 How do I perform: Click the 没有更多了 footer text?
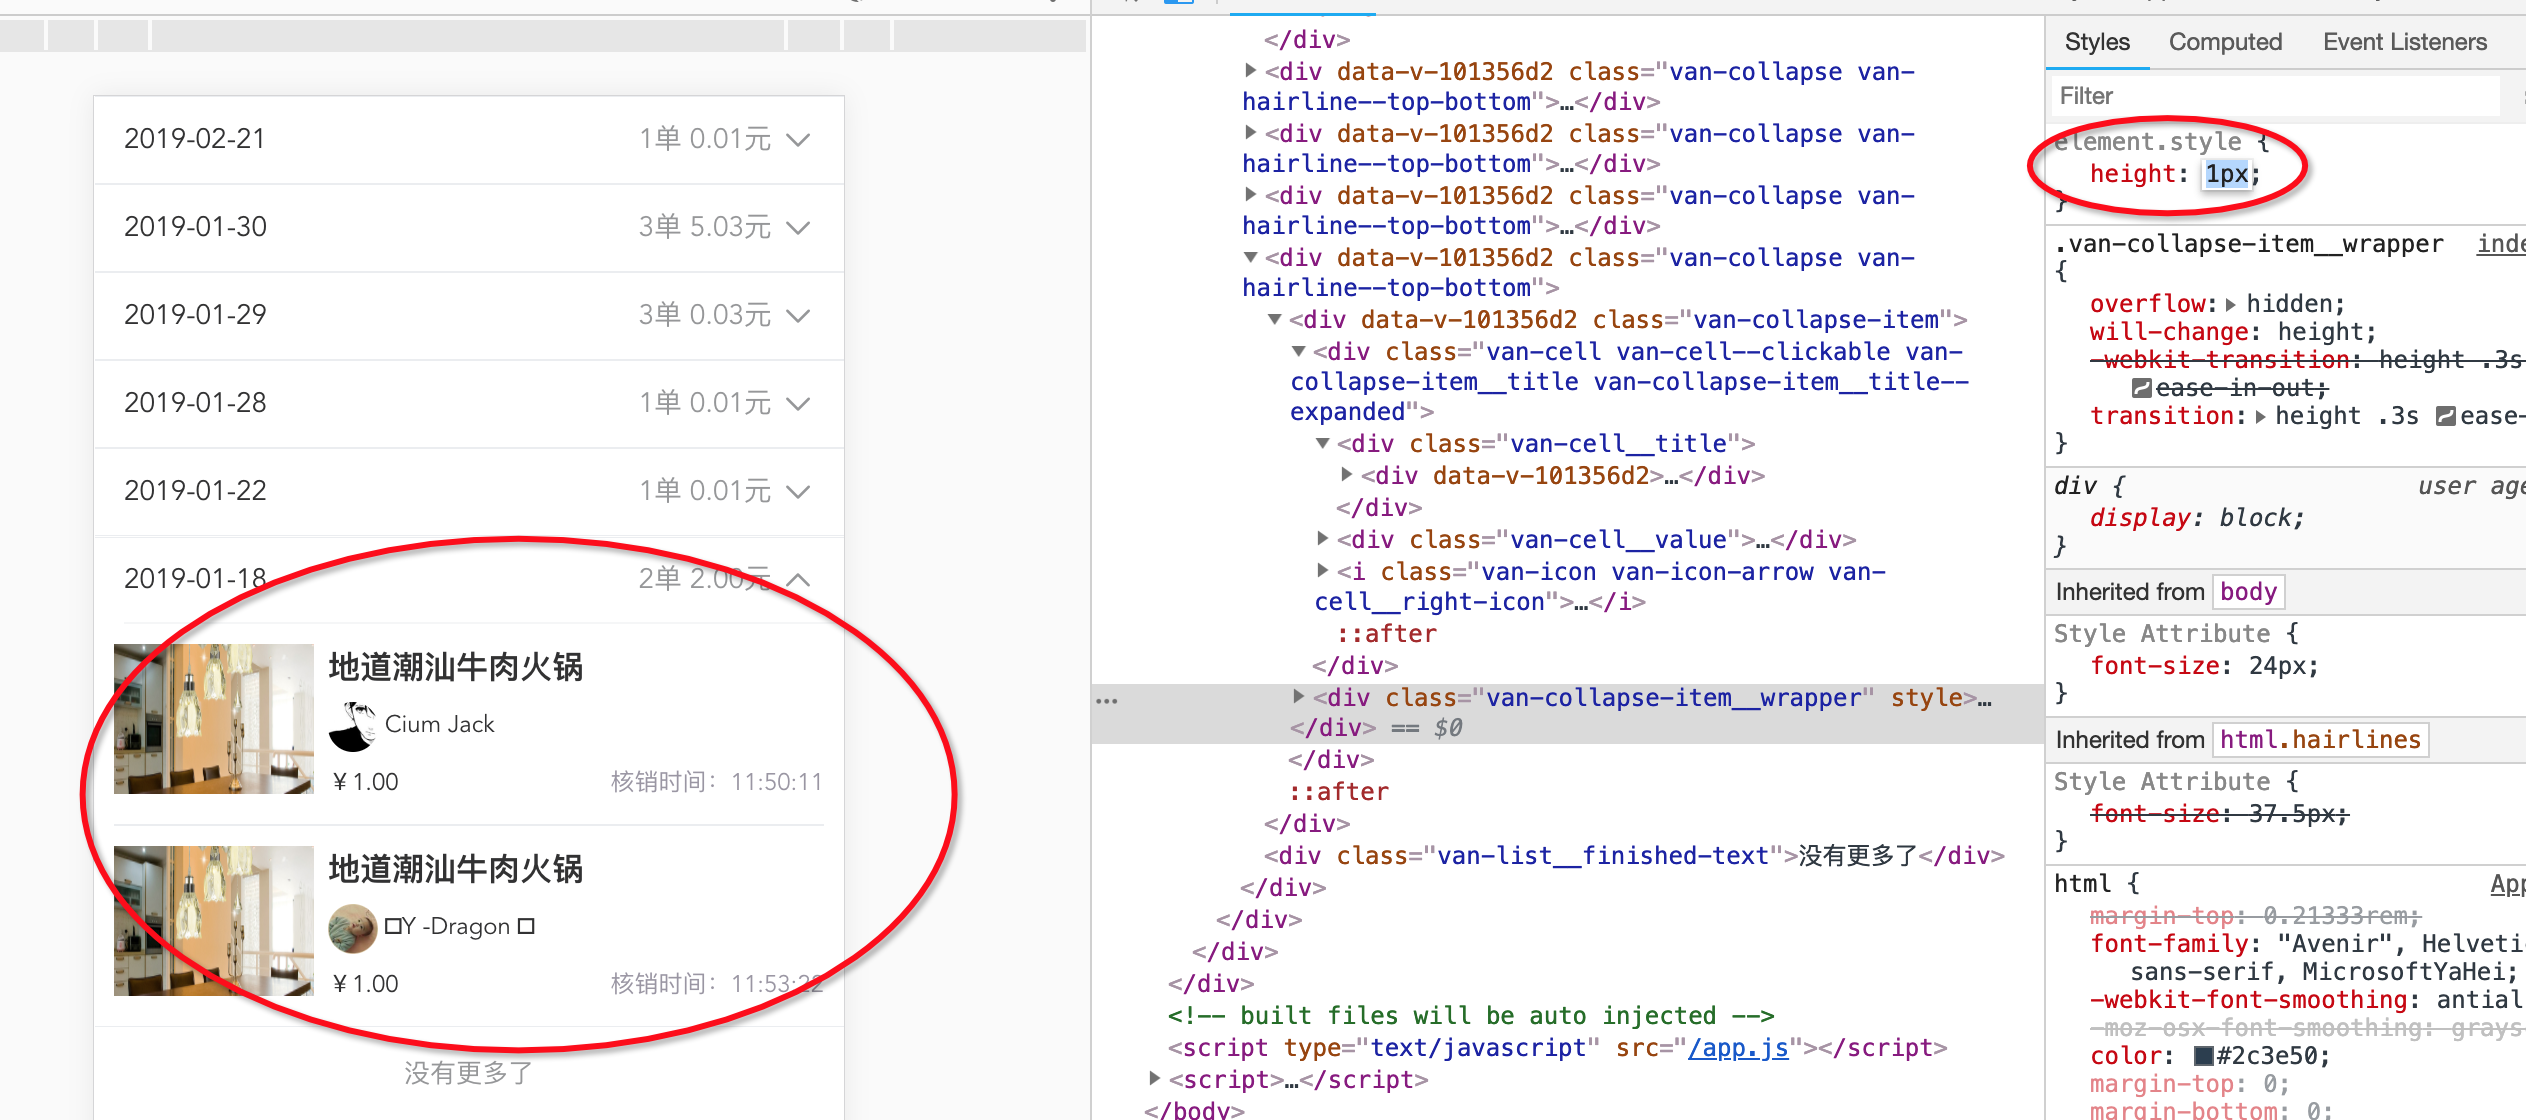pyautogui.click(x=468, y=1073)
